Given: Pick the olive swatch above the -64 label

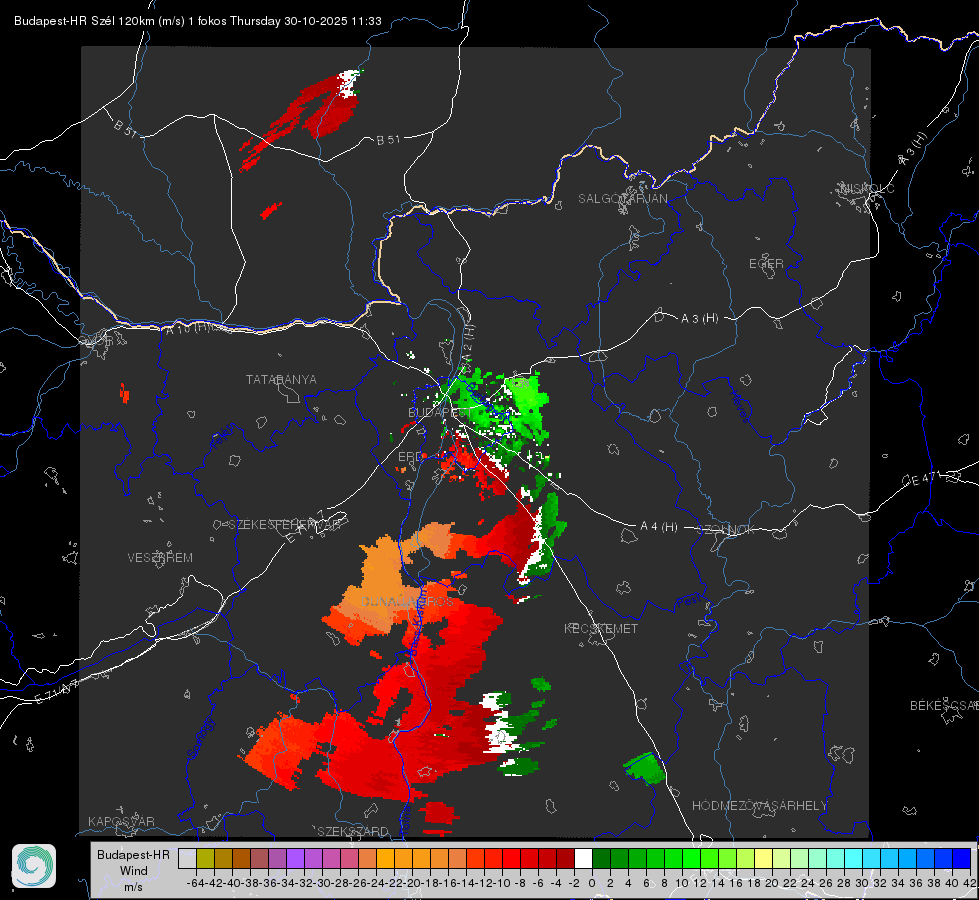Looking at the screenshot, I should click(x=205, y=858).
